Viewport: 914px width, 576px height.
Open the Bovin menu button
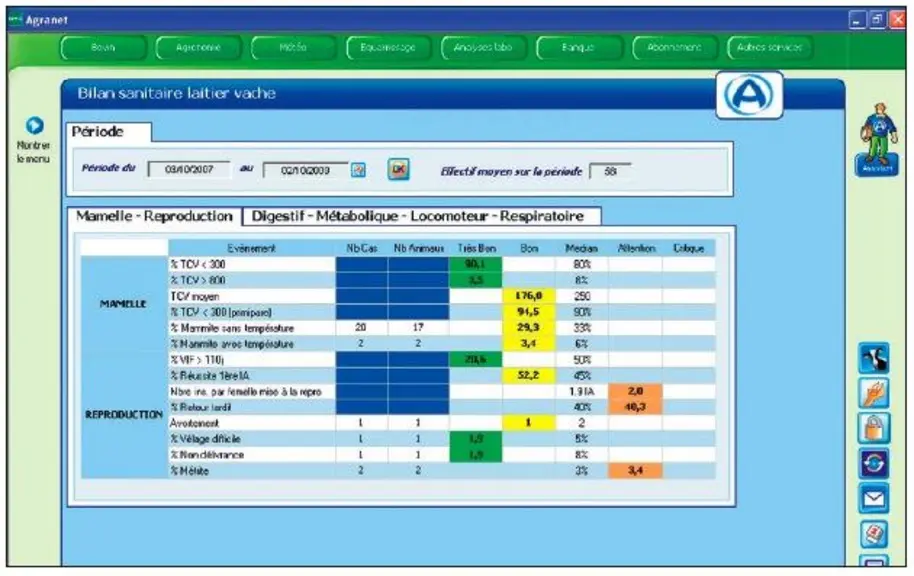pos(103,48)
